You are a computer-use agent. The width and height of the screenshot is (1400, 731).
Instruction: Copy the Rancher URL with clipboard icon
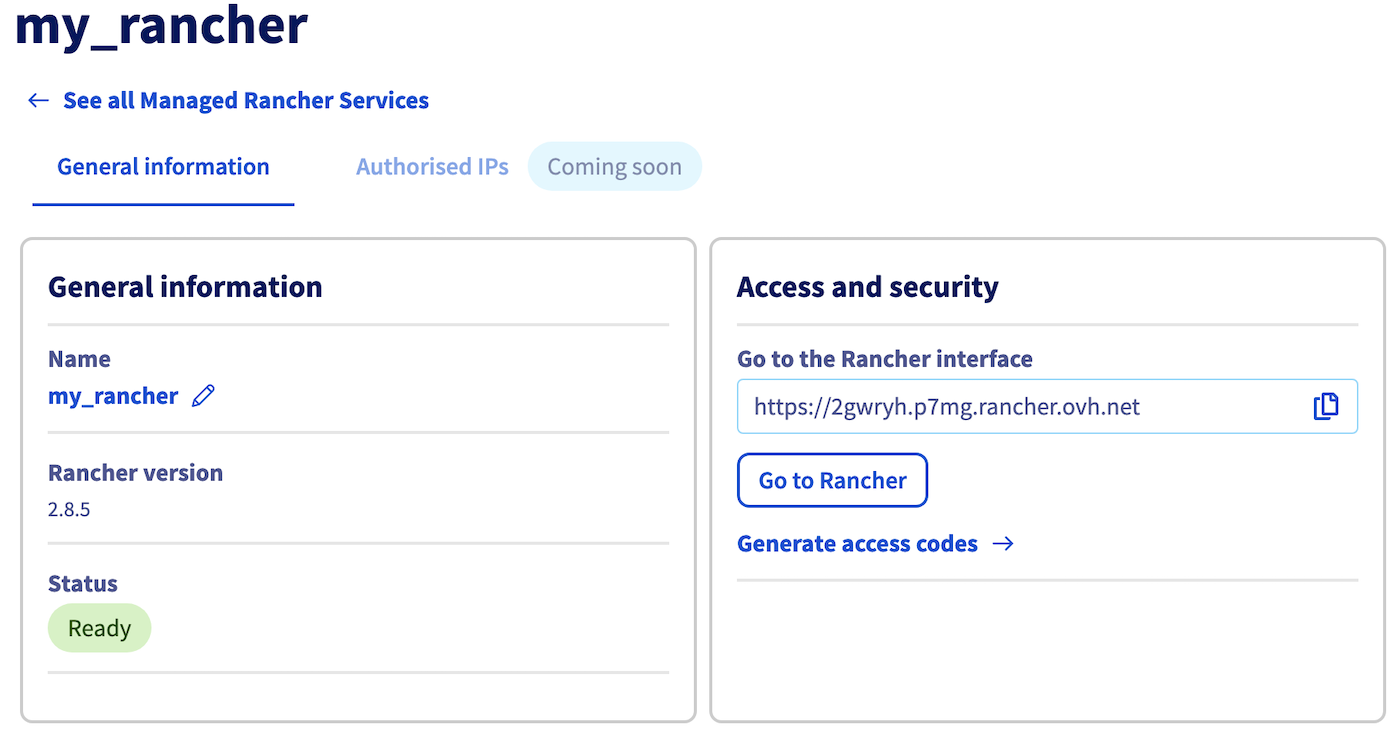[1325, 406]
